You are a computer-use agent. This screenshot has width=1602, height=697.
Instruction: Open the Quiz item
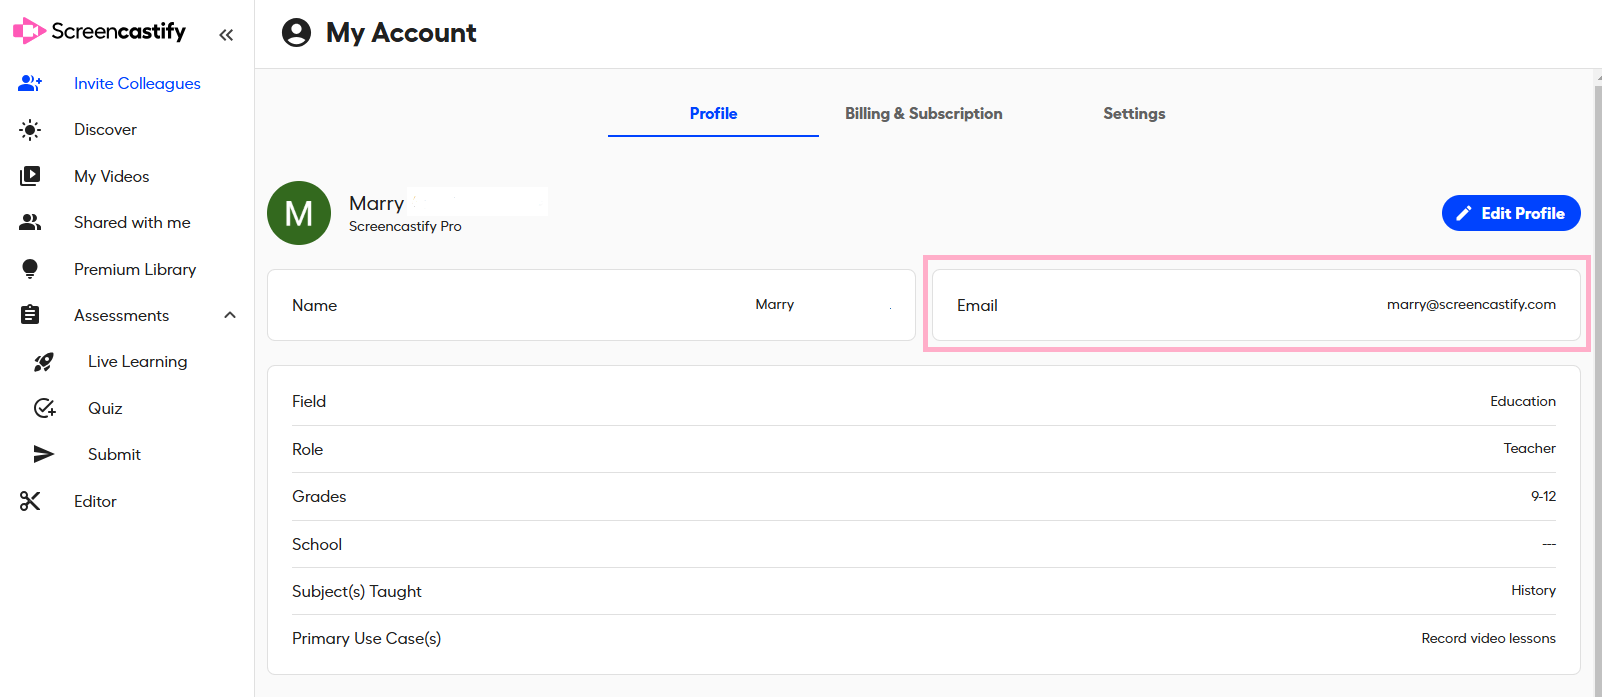click(105, 408)
